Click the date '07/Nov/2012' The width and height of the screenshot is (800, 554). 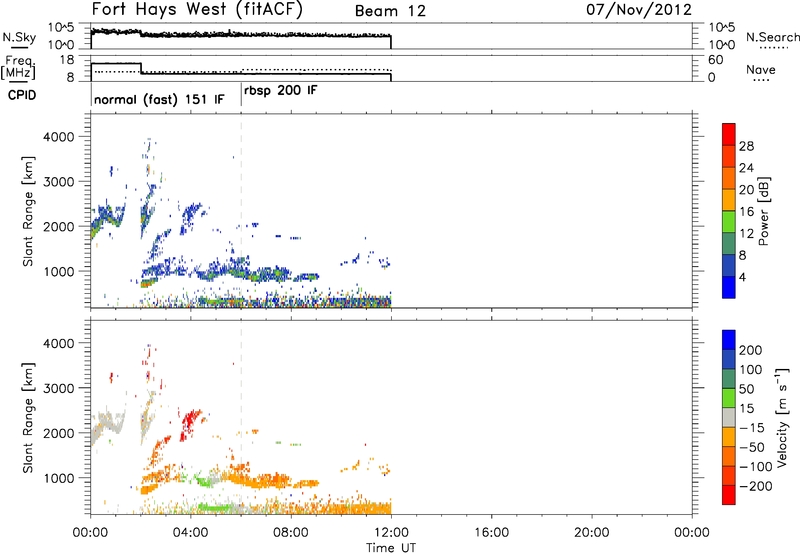click(639, 10)
